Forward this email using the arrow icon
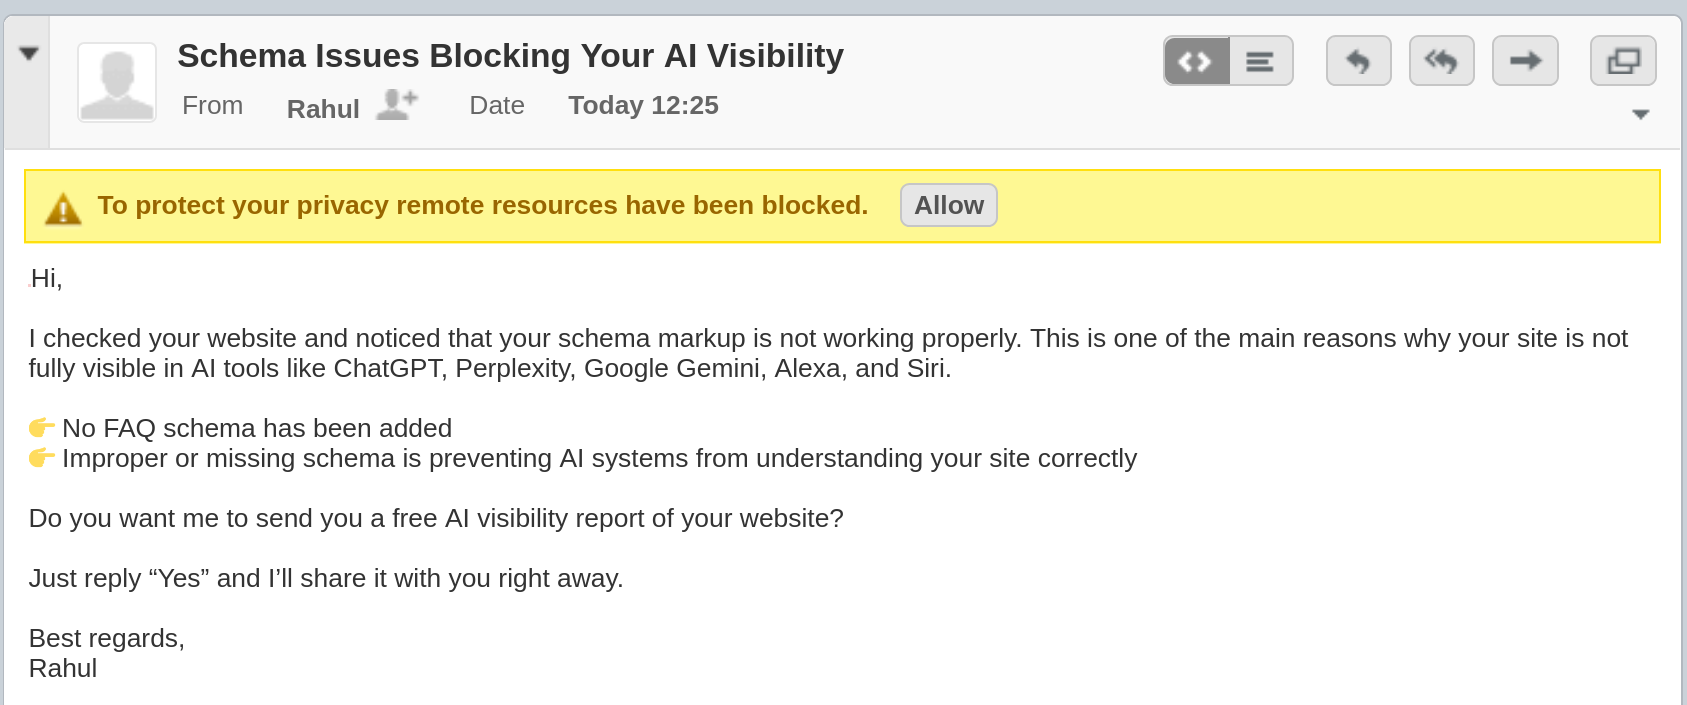The image size is (1687, 705). 1525,61
